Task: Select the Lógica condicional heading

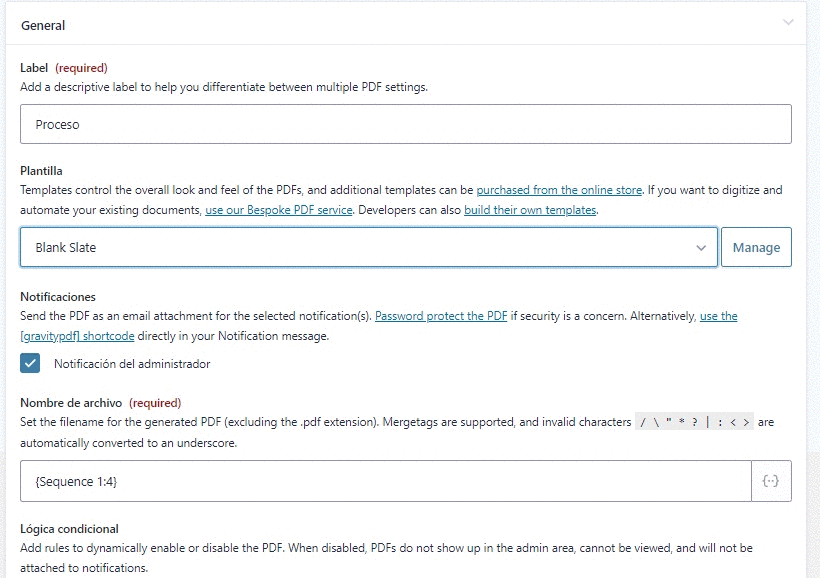Action: pos(70,529)
